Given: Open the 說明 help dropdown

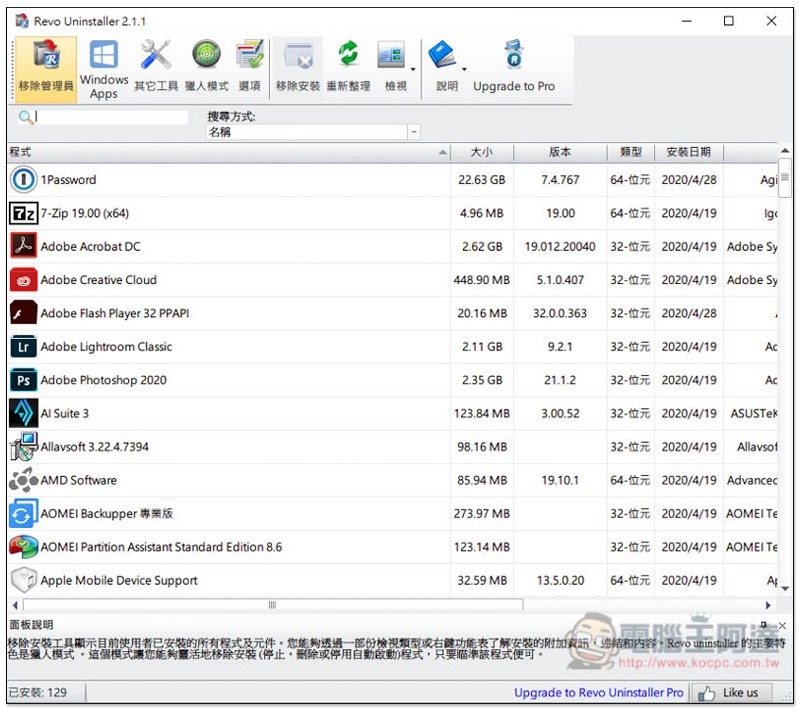Looking at the screenshot, I should tap(447, 67).
